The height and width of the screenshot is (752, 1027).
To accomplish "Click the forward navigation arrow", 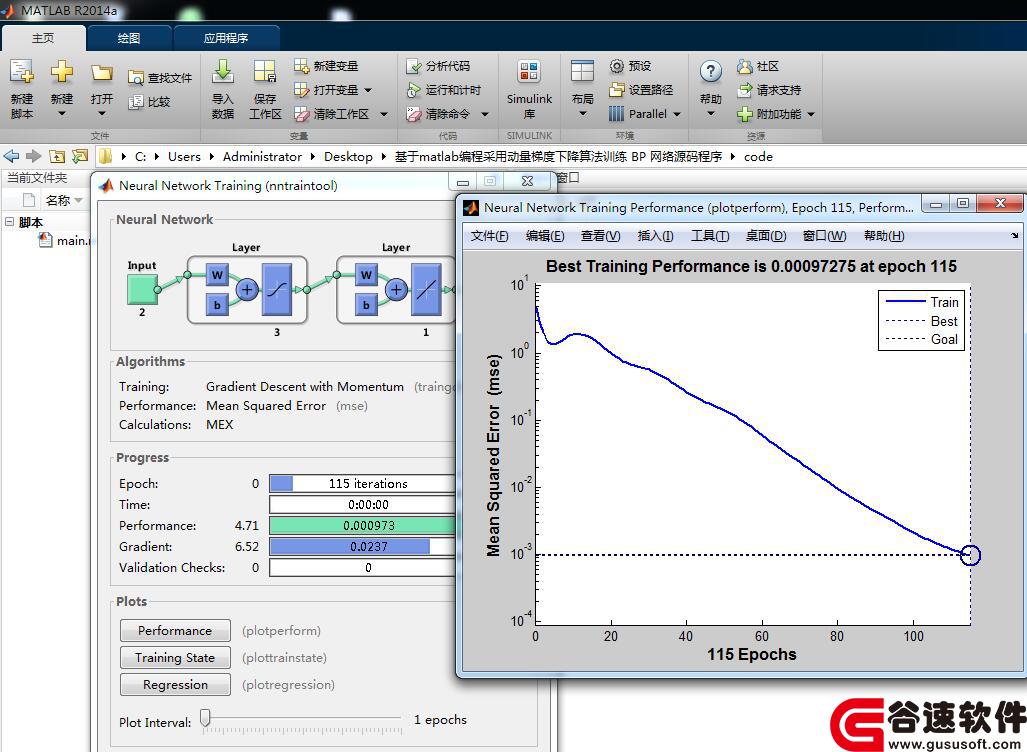I will (34, 156).
